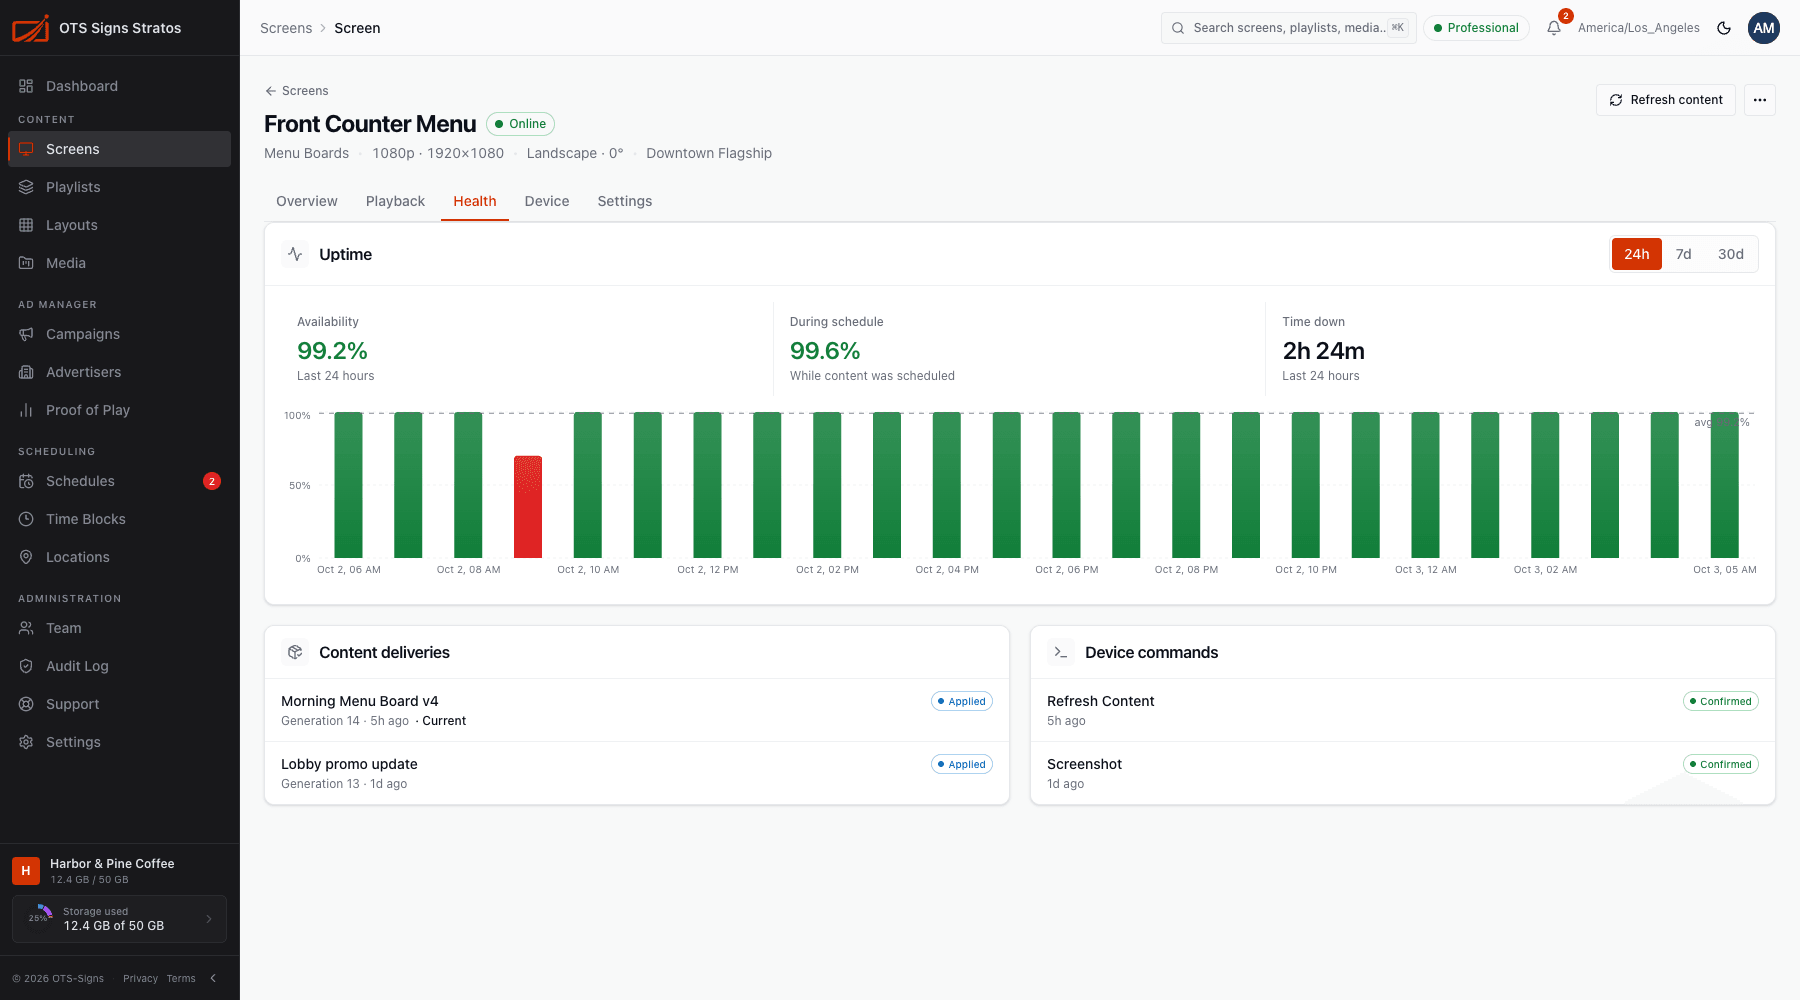Open the Dashboard icon in sidebar
Viewport: 1800px width, 1000px height.
tap(26, 86)
